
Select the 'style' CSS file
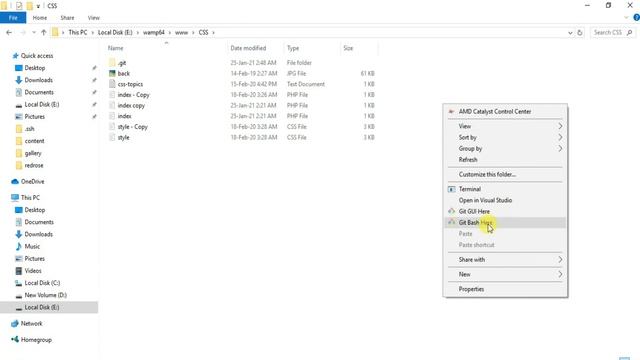point(123,138)
